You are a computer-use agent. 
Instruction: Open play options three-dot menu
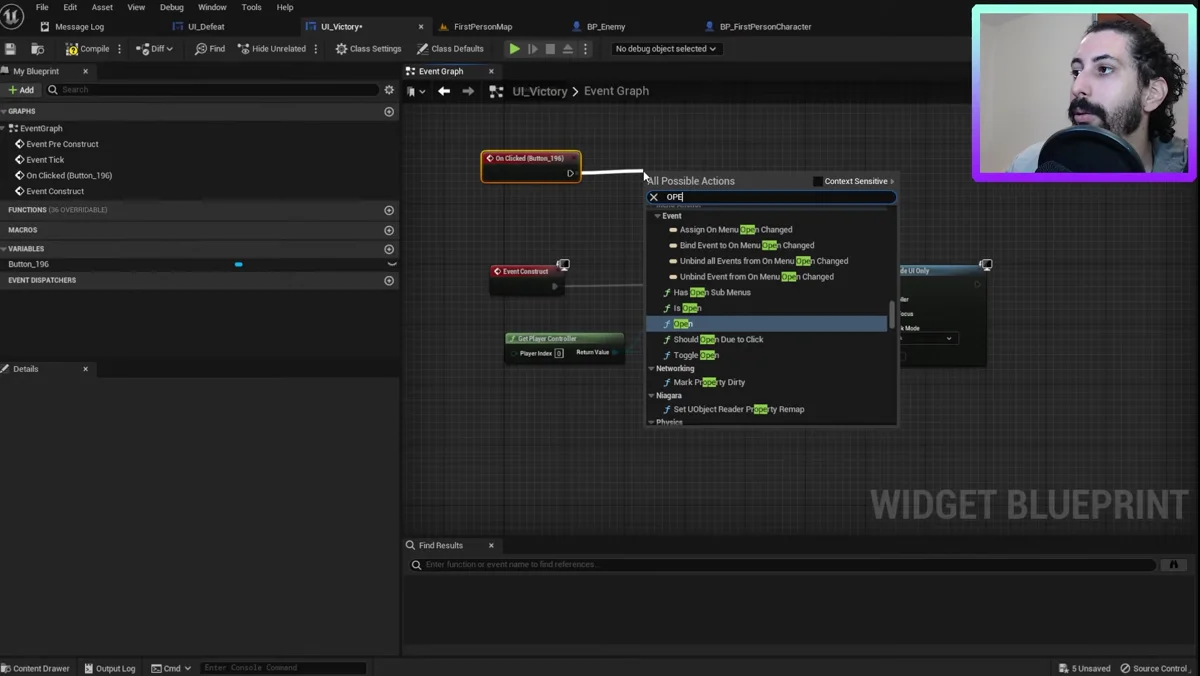click(586, 48)
